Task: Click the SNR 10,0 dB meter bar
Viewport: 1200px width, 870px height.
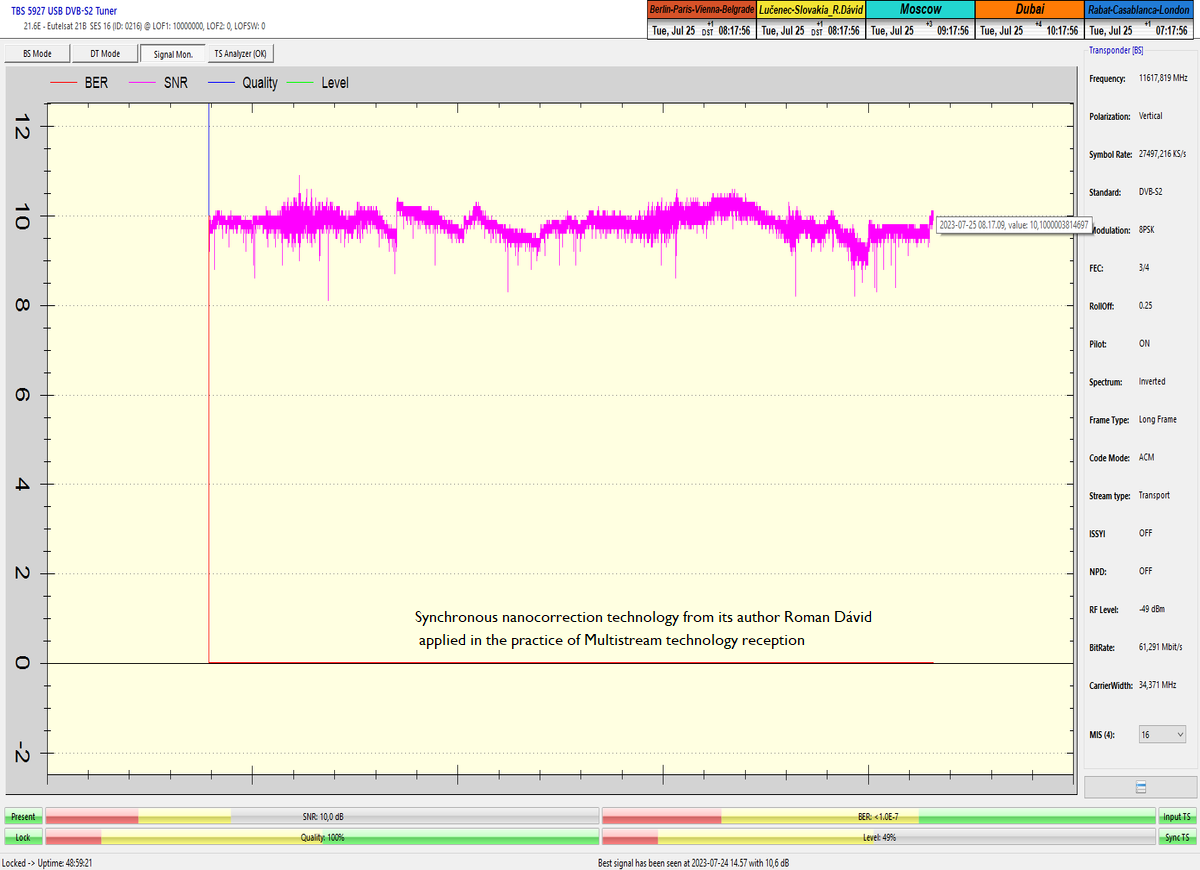Action: tap(322, 816)
